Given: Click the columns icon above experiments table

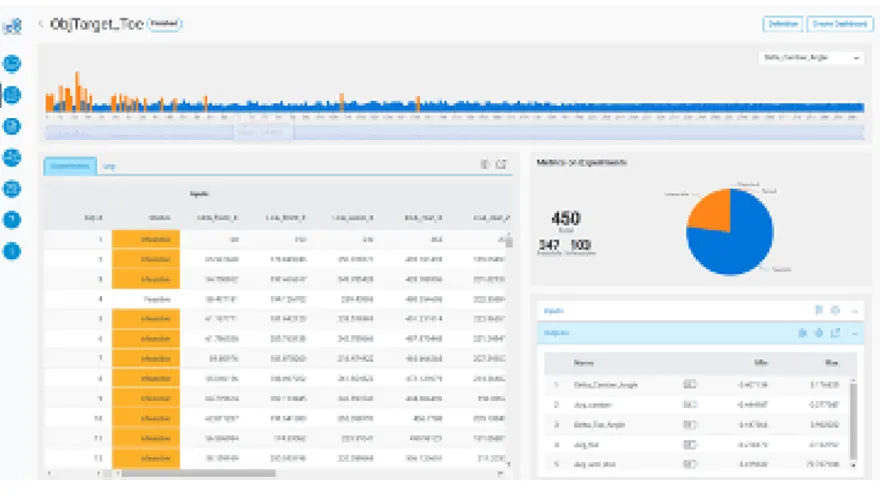Looking at the screenshot, I should tap(484, 164).
